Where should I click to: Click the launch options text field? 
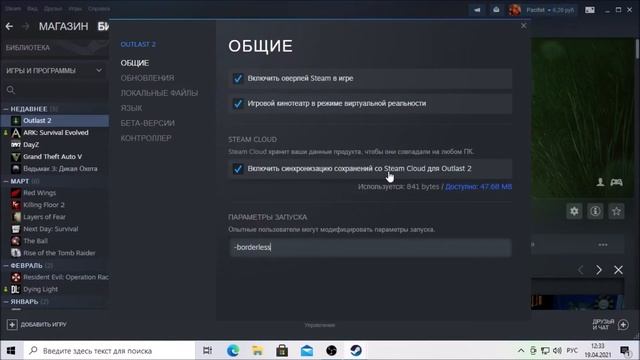pyautogui.click(x=370, y=247)
